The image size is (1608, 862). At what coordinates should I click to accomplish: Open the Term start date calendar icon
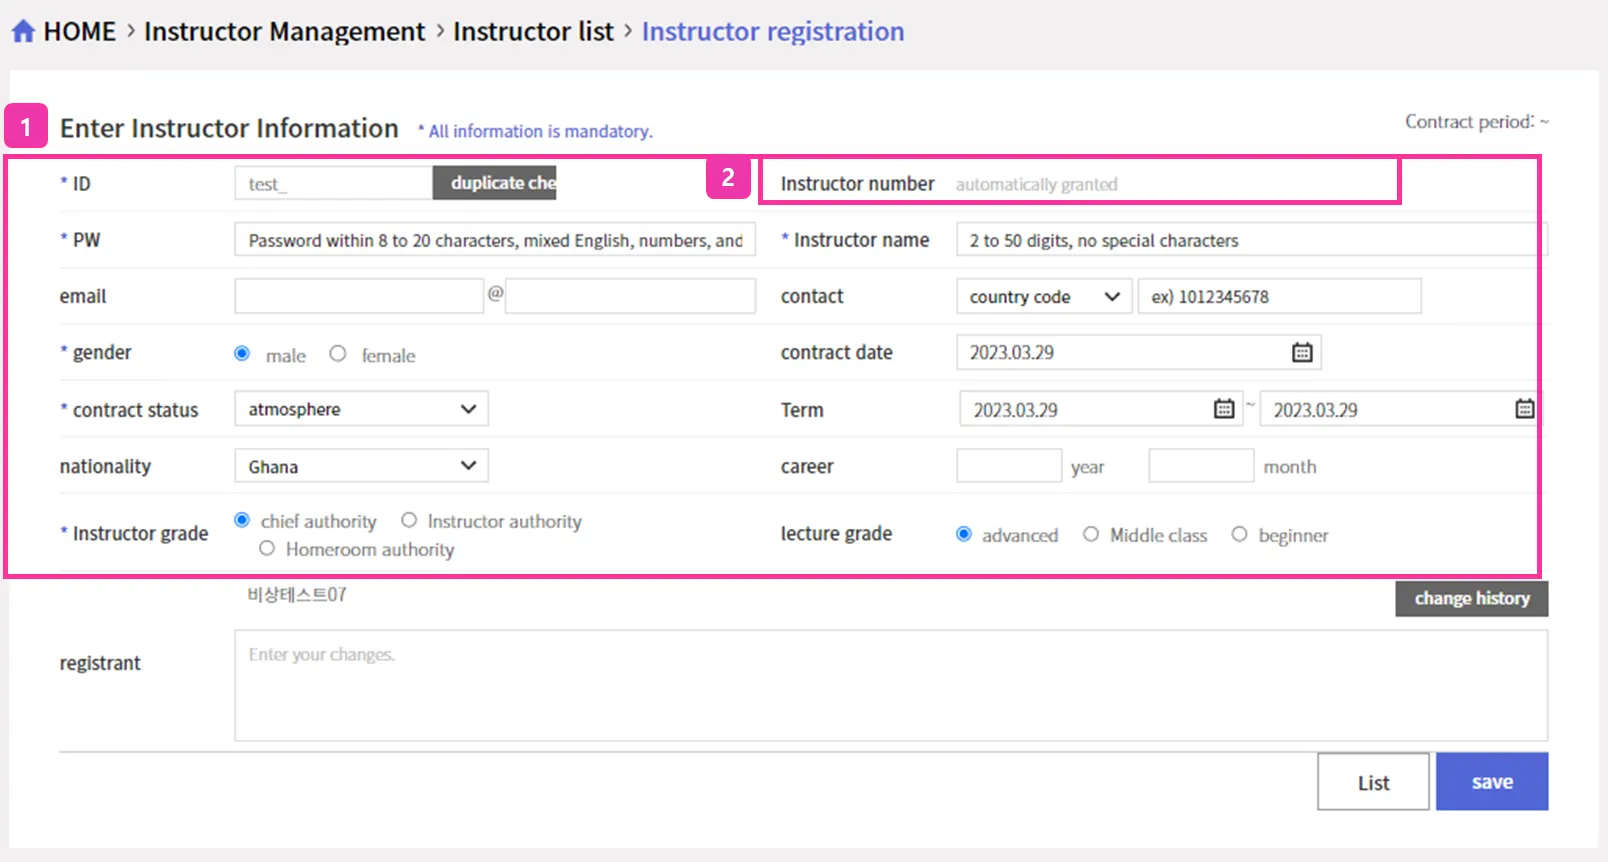pos(1223,409)
